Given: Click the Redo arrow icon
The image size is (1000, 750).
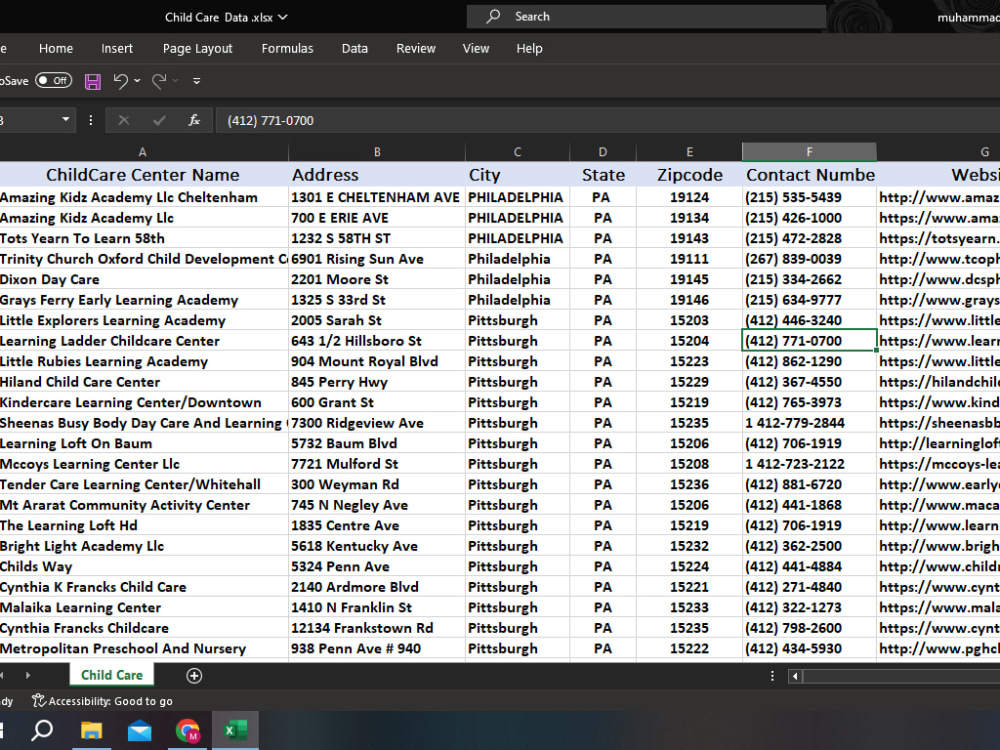Looking at the screenshot, I should (x=159, y=81).
